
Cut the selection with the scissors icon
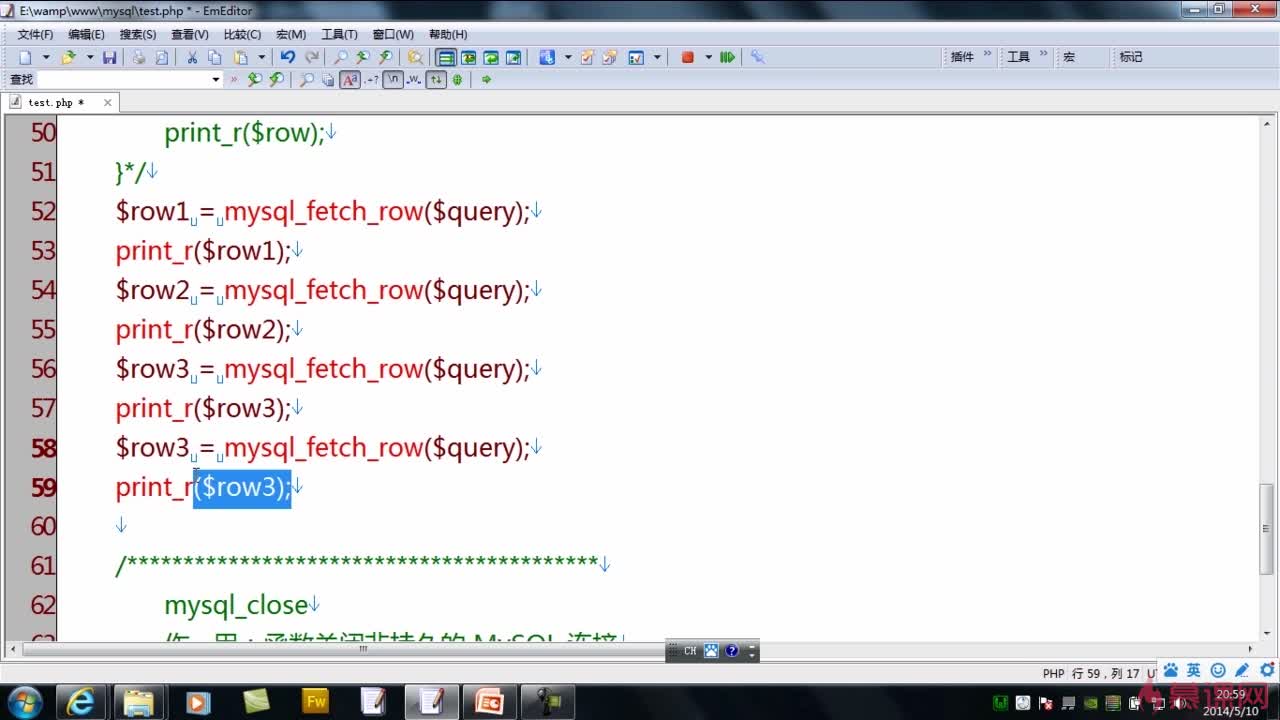point(192,57)
